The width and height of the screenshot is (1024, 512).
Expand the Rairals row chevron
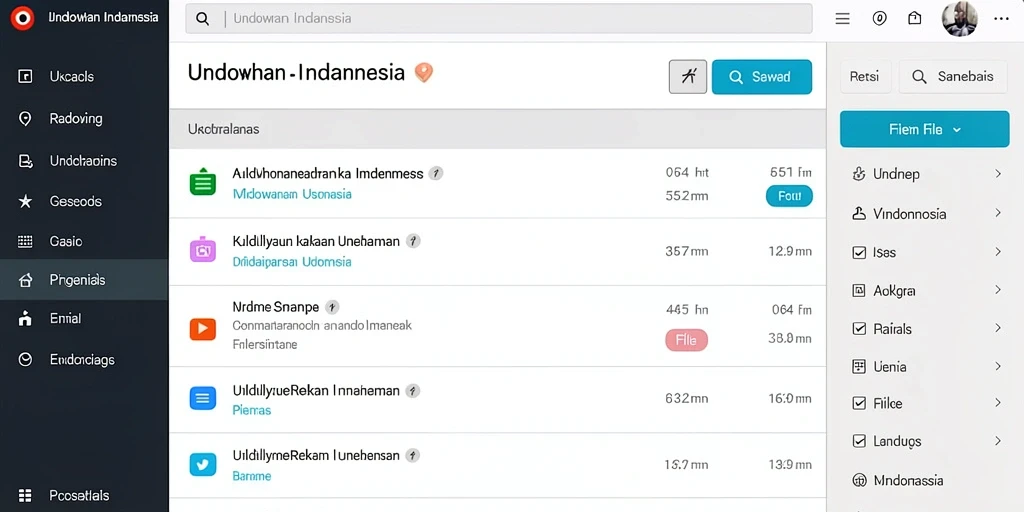coord(998,328)
